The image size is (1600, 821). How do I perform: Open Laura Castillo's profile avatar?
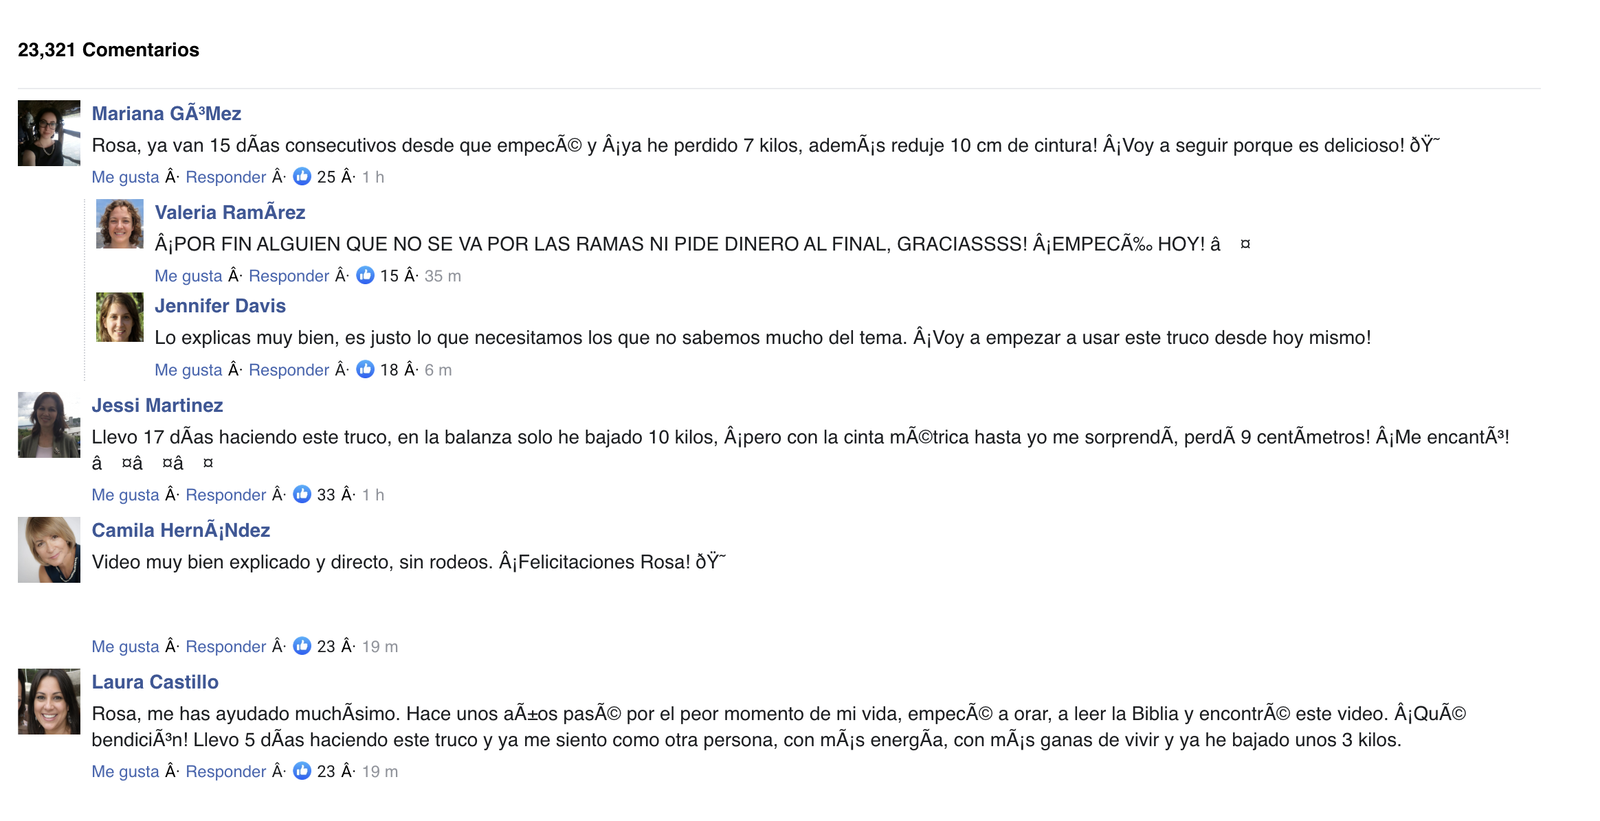(x=49, y=702)
